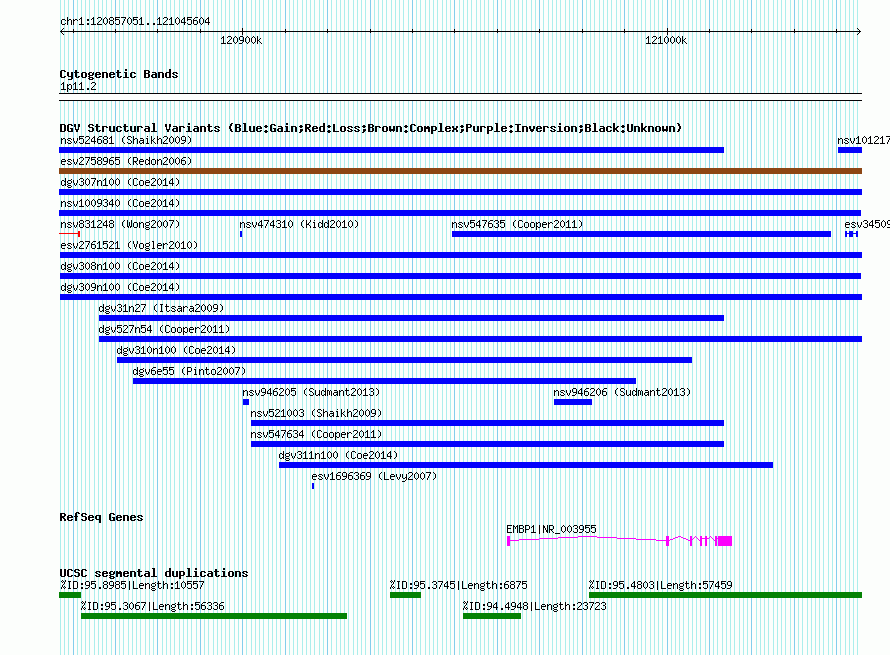Click the nsv474310 (Kidd2010) label
The image size is (890, 655).
point(299,224)
